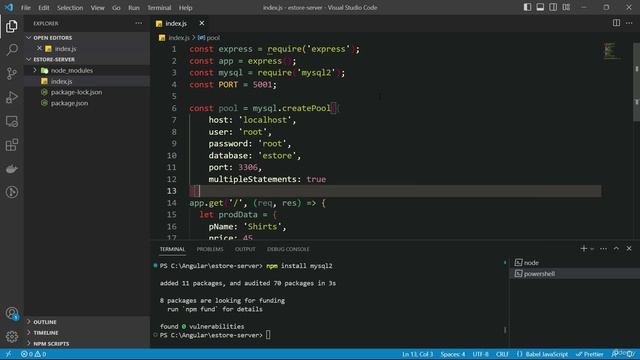Close the terminal panel

(629, 249)
